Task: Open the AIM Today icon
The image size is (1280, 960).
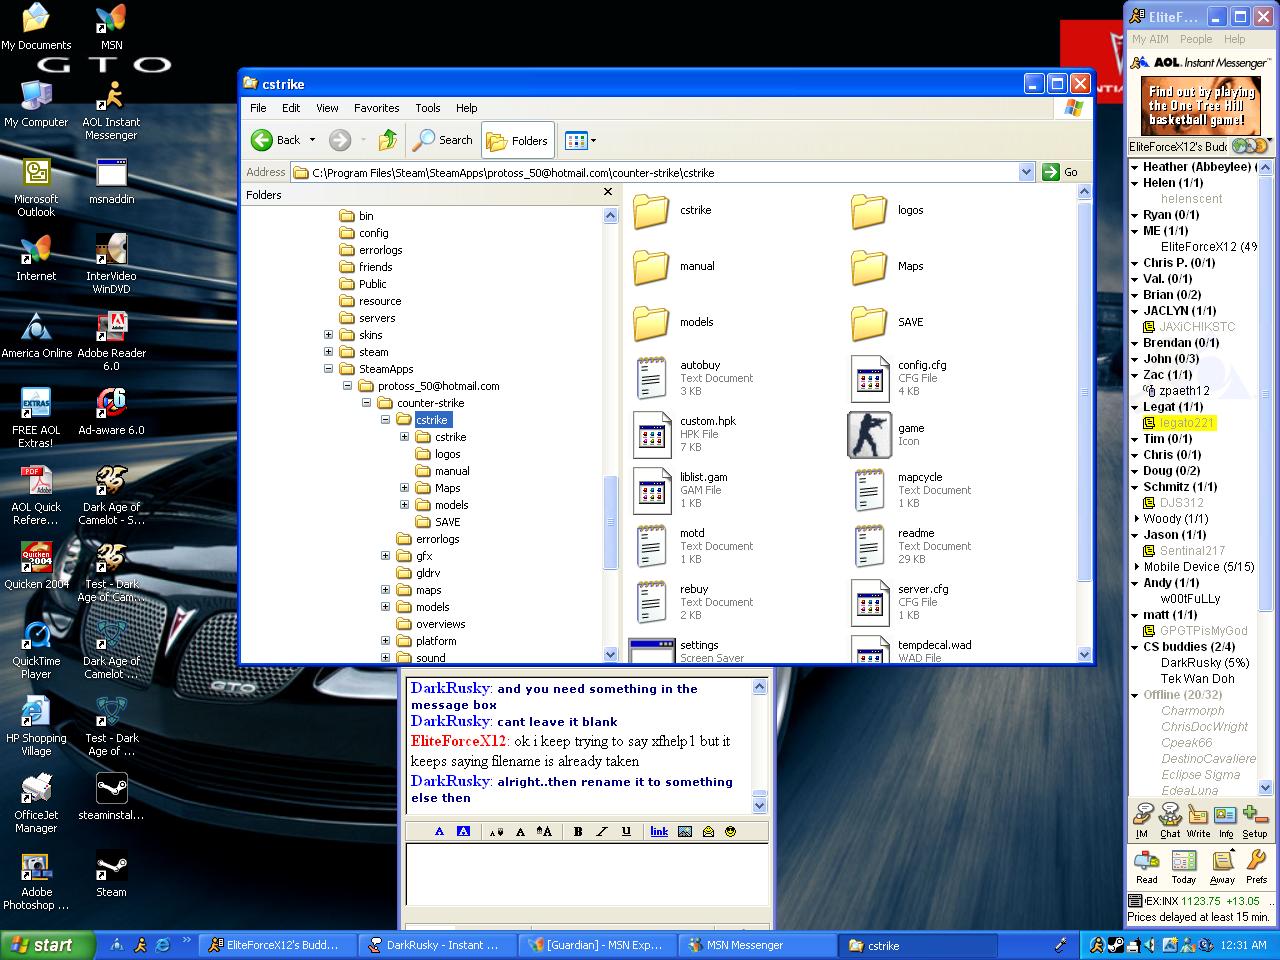Action: click(x=1184, y=867)
